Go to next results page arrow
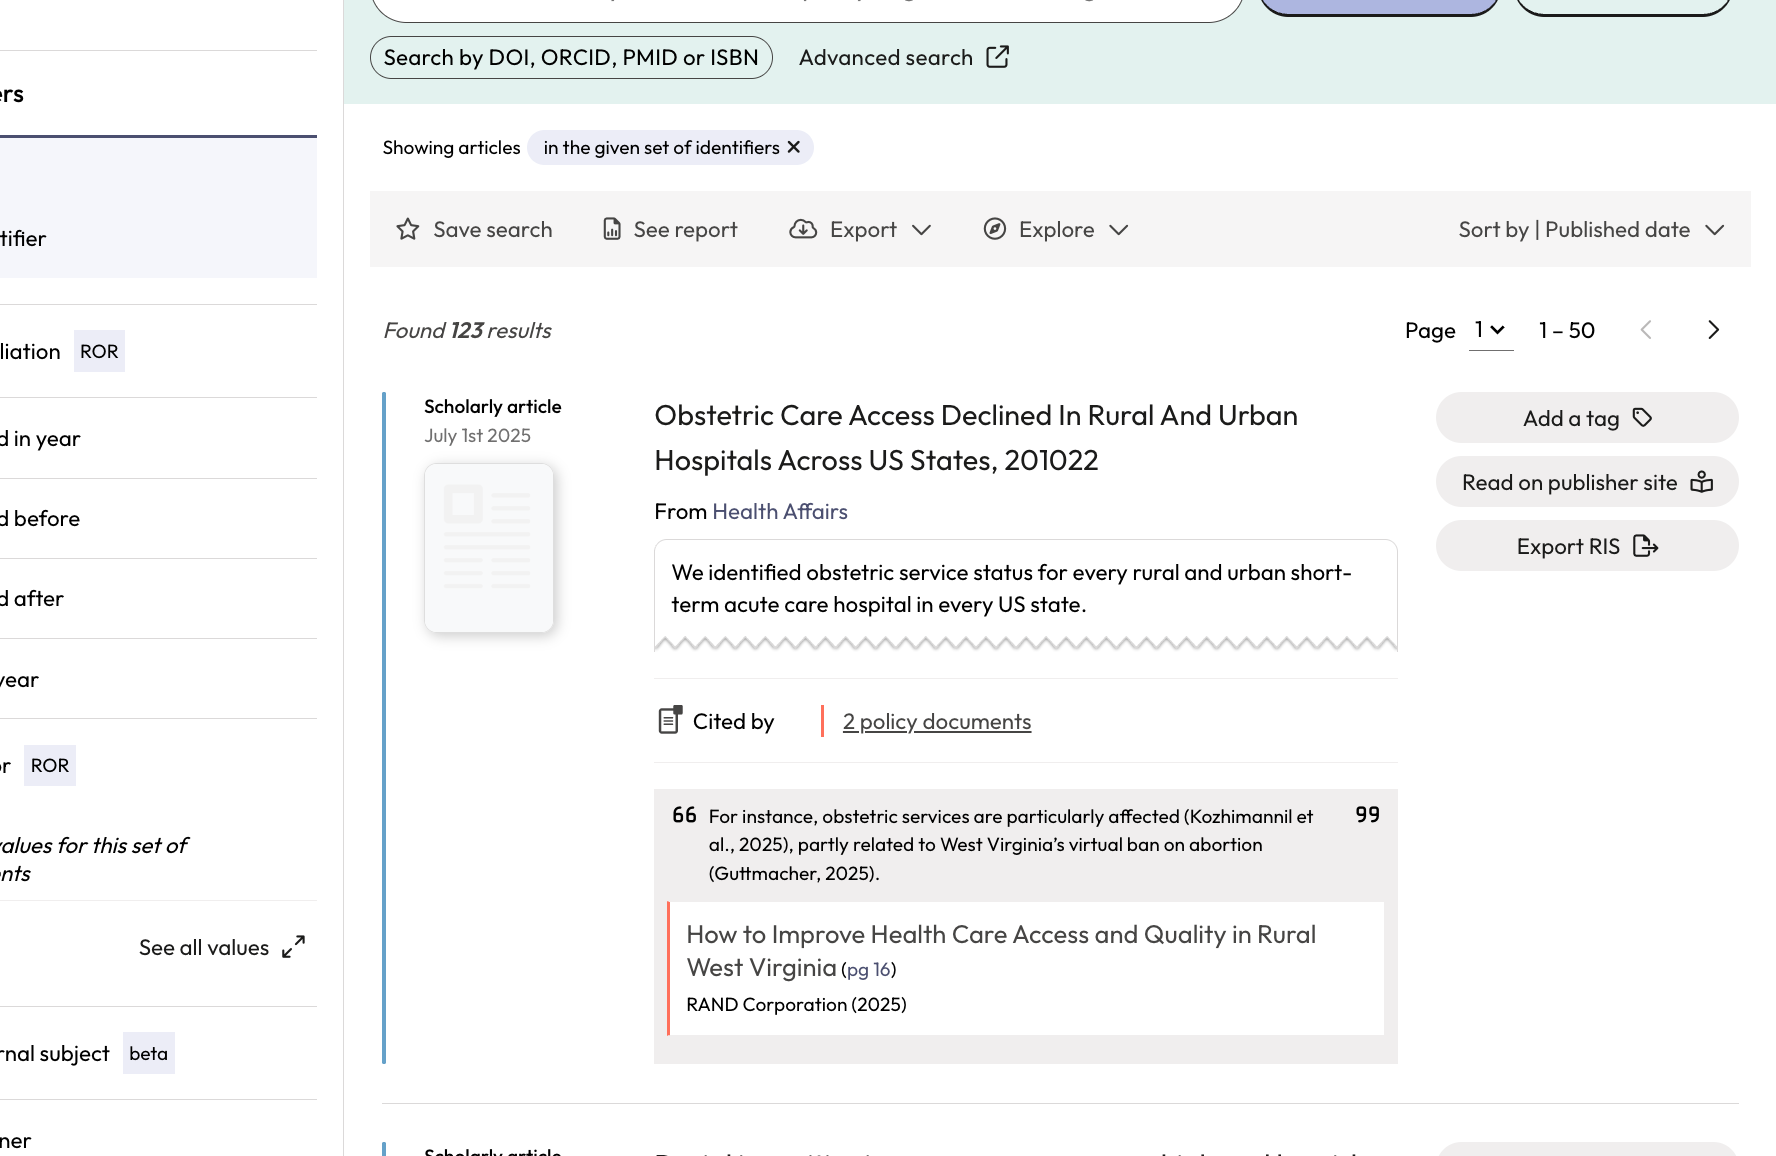 (1713, 330)
